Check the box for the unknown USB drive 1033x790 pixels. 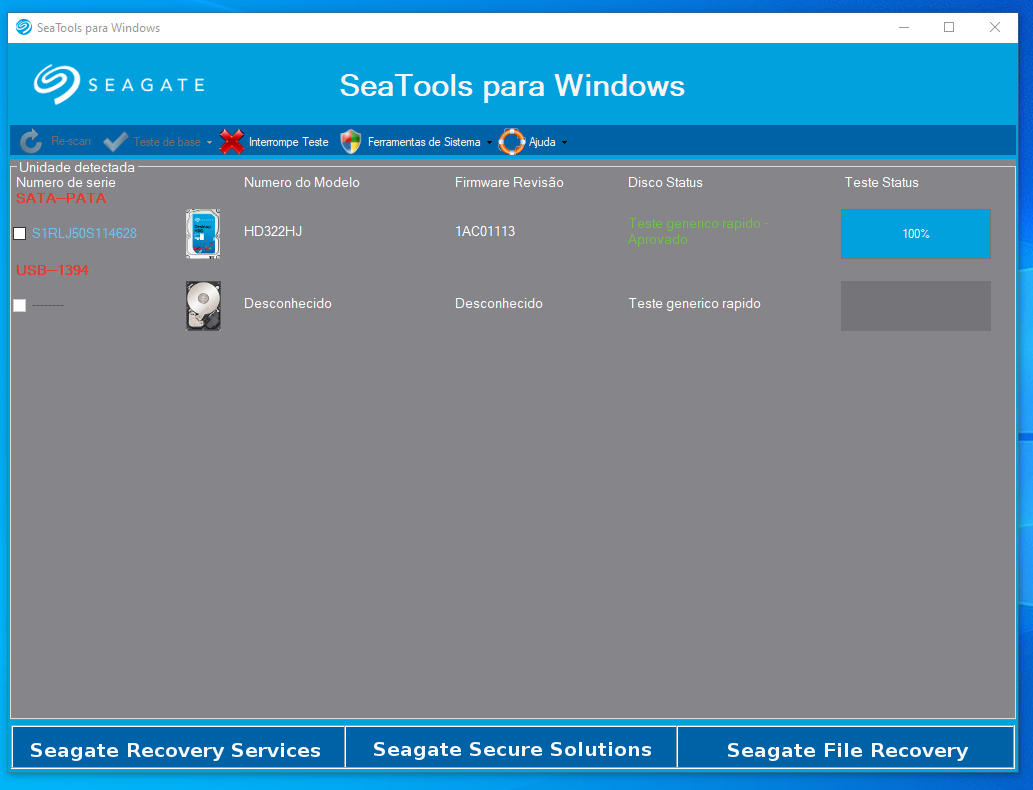coord(20,305)
